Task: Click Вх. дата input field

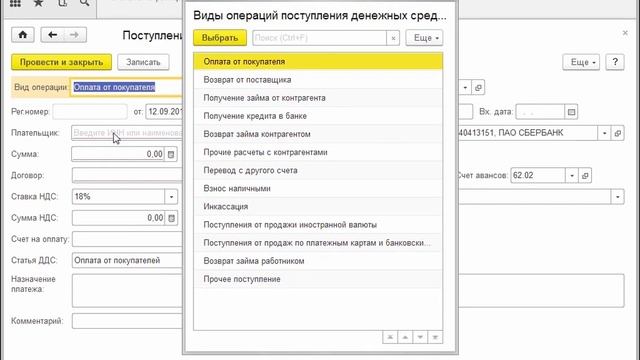Action: [540, 112]
